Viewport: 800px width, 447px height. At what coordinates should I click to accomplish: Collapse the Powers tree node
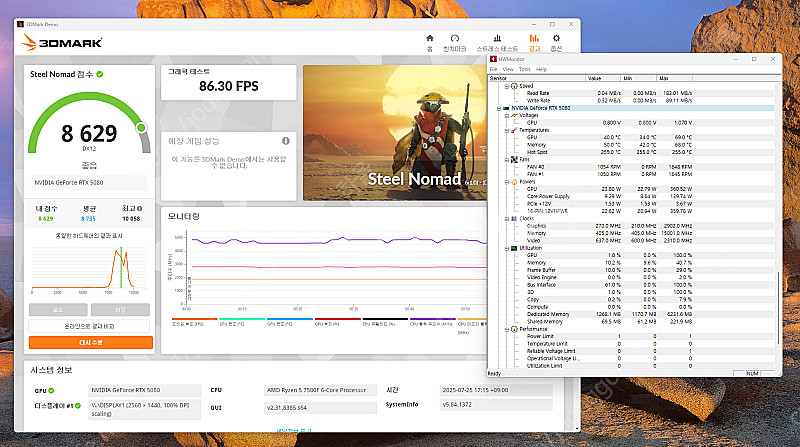(x=507, y=182)
